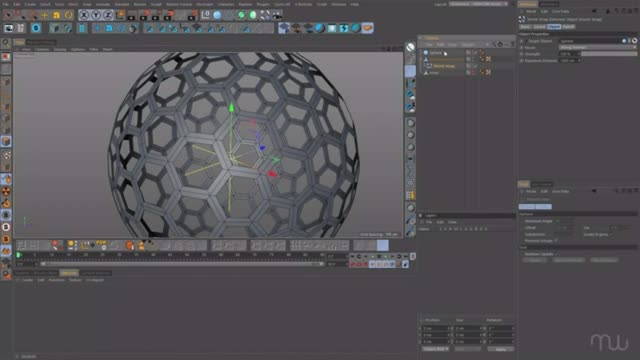Viewport: 640px width, 360px height.
Task: Click the blue sphere icon in top toolbar
Action: [217, 15]
